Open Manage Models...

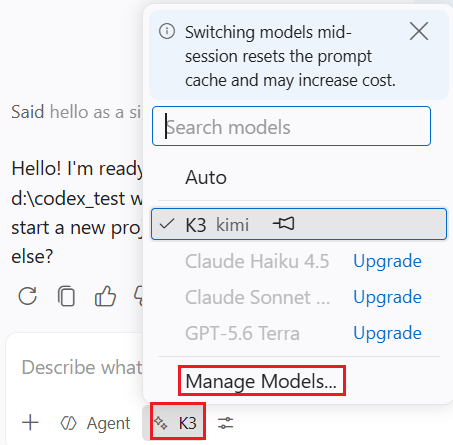point(262,381)
